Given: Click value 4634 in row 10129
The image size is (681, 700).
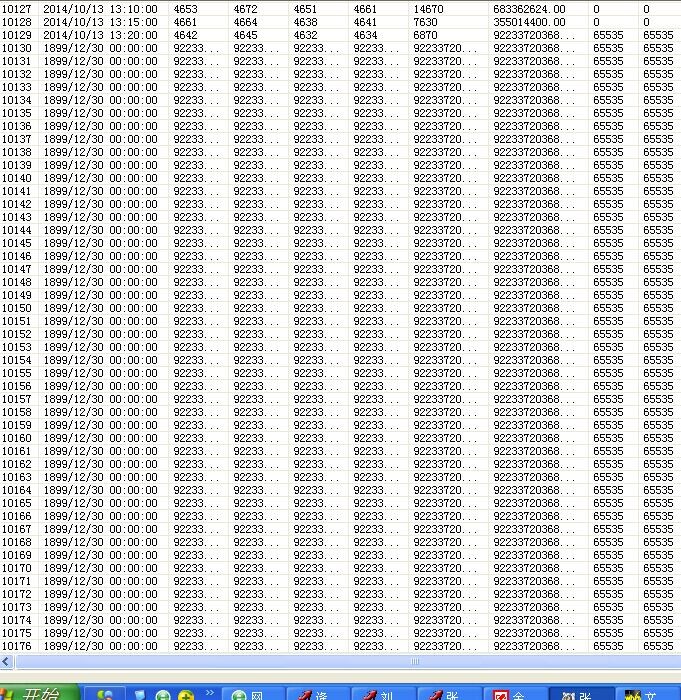Looking at the screenshot, I should pyautogui.click(x=365, y=35).
